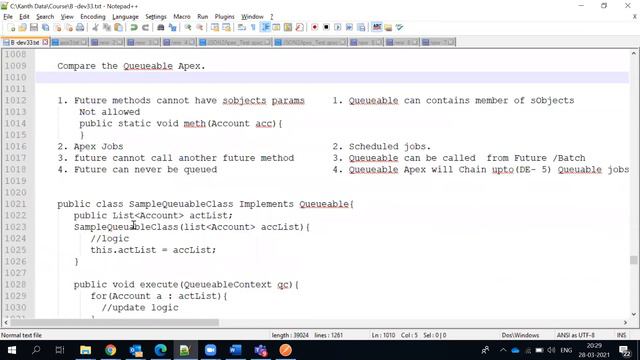Viewport: 640px width, 360px height.
Task: Create a new document with New icon
Action: point(11,27)
